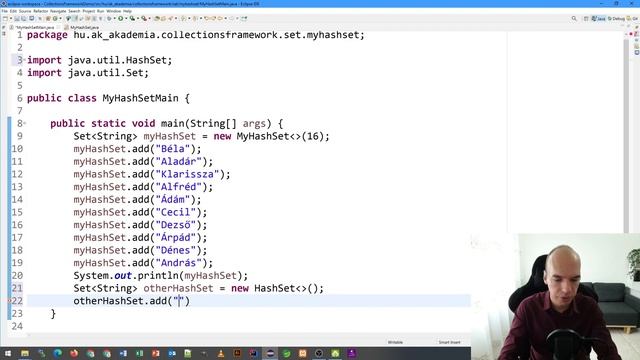This screenshot has width=640, height=360.
Task: Open PowerPoint from the taskbar
Action: (x=156, y=353)
